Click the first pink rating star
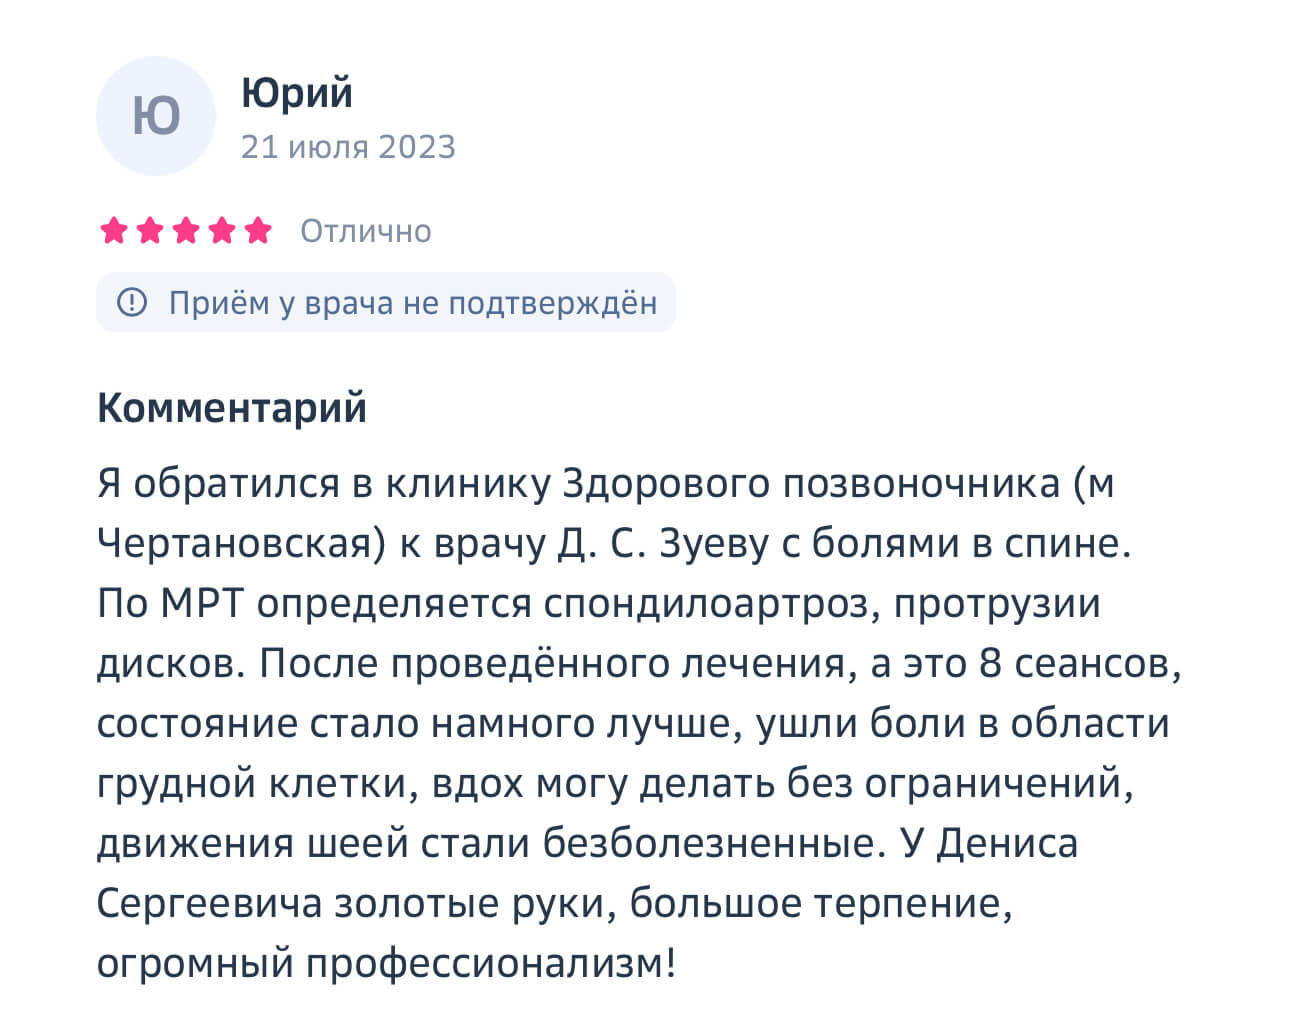Screen dimensions: 1290x1017 tap(114, 231)
